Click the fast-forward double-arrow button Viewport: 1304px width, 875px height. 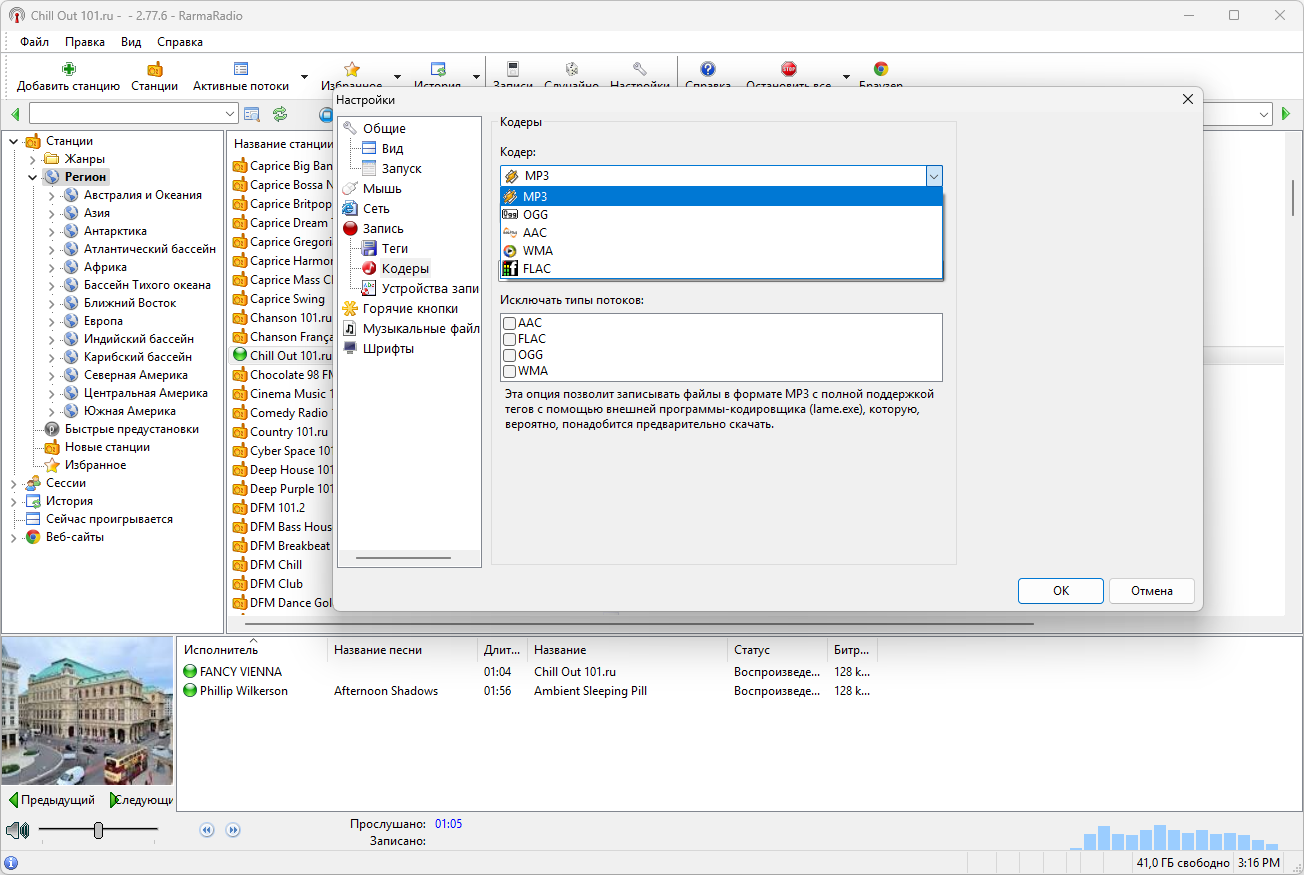click(233, 829)
